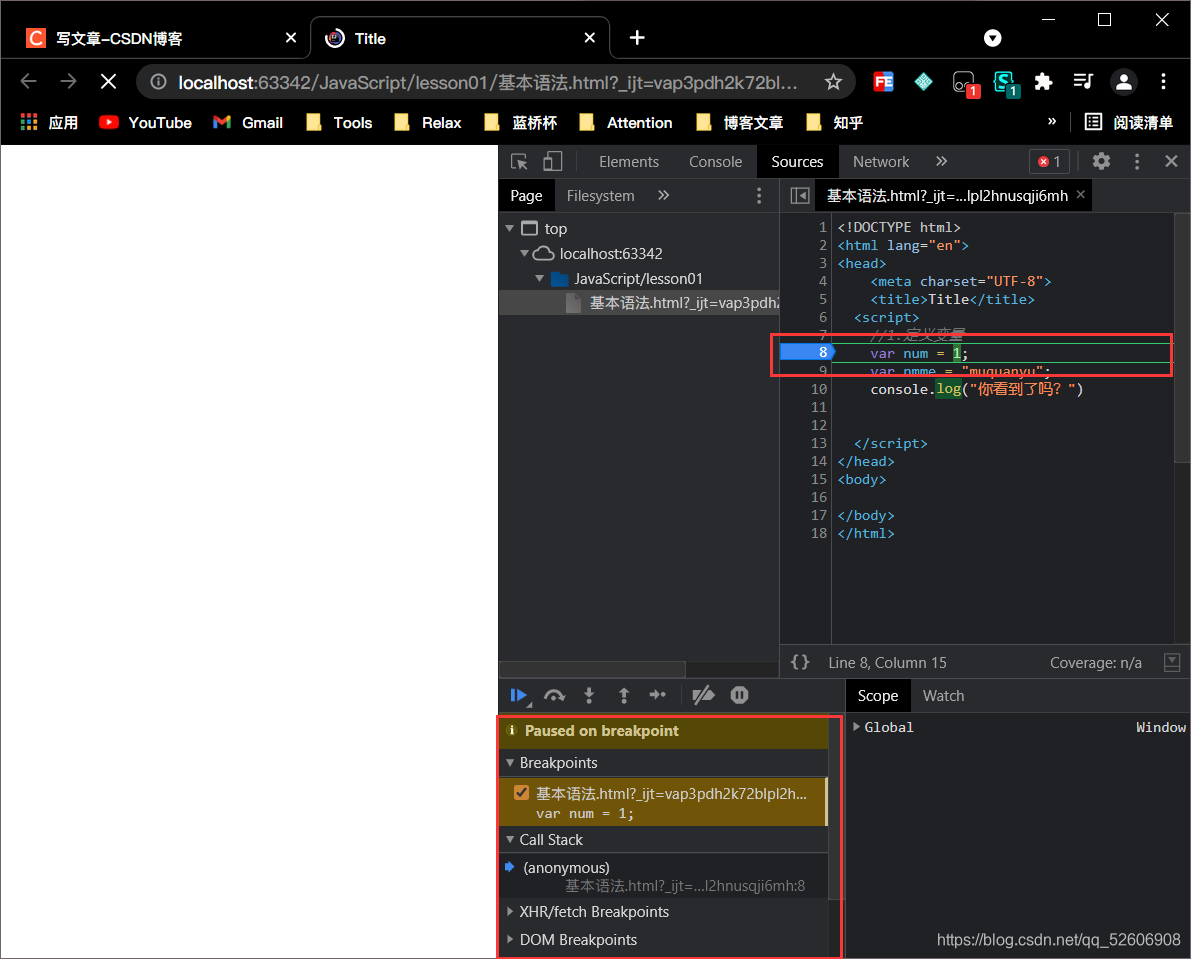Image resolution: width=1191 pixels, height=959 pixels.
Task: Select the inspect element tool
Action: pos(520,162)
